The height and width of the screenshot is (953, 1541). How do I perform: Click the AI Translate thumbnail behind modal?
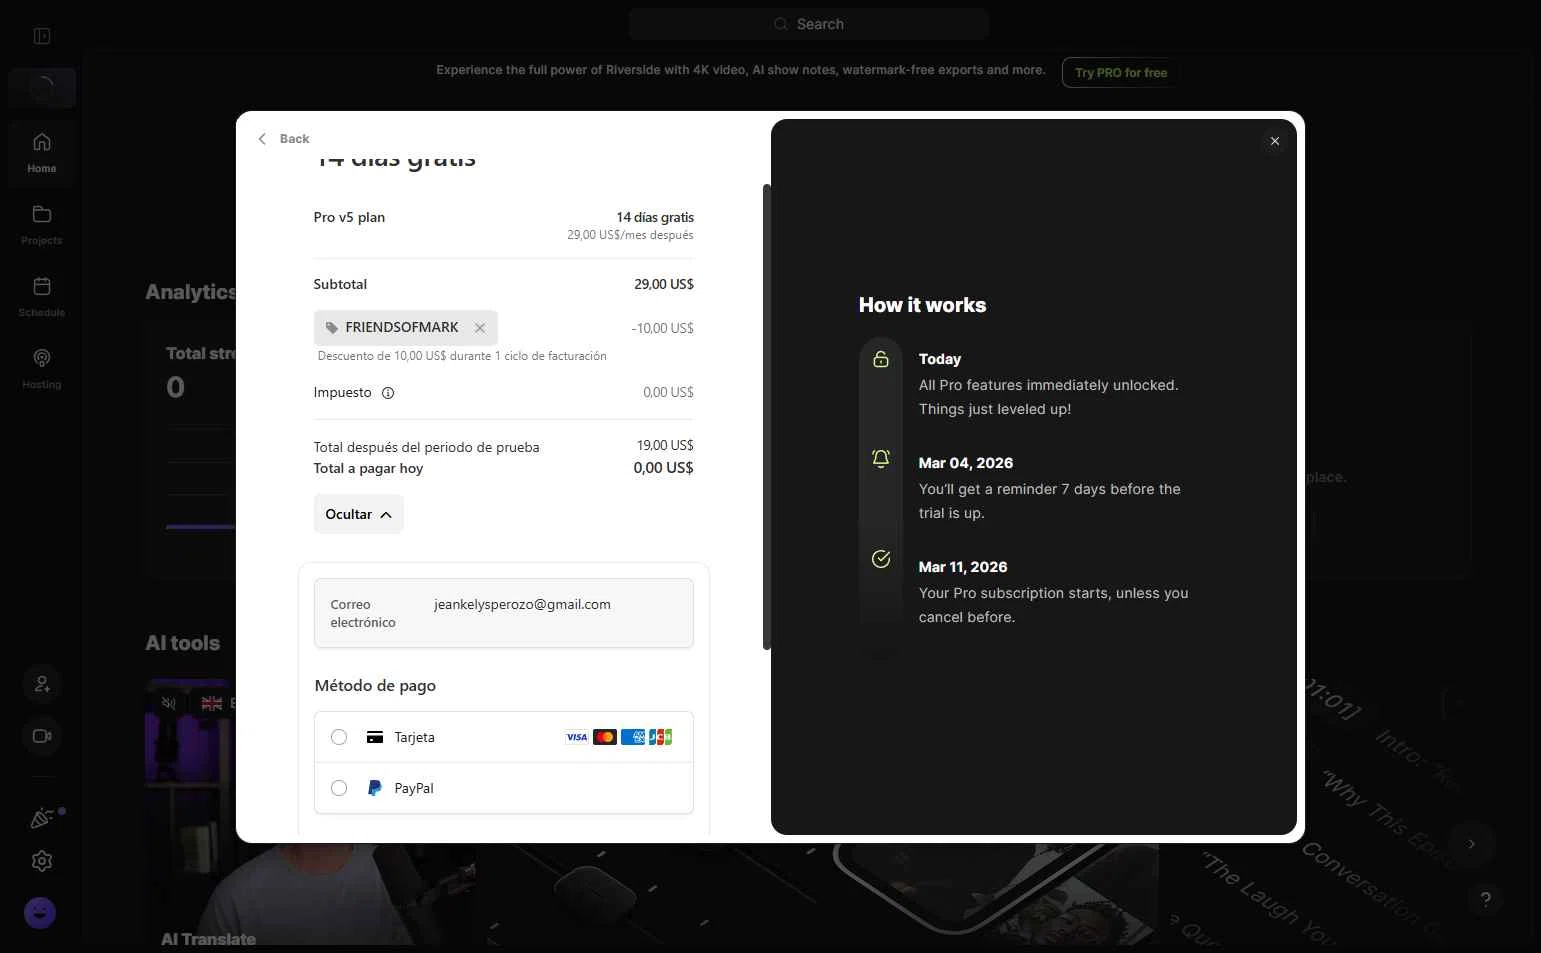[310, 813]
